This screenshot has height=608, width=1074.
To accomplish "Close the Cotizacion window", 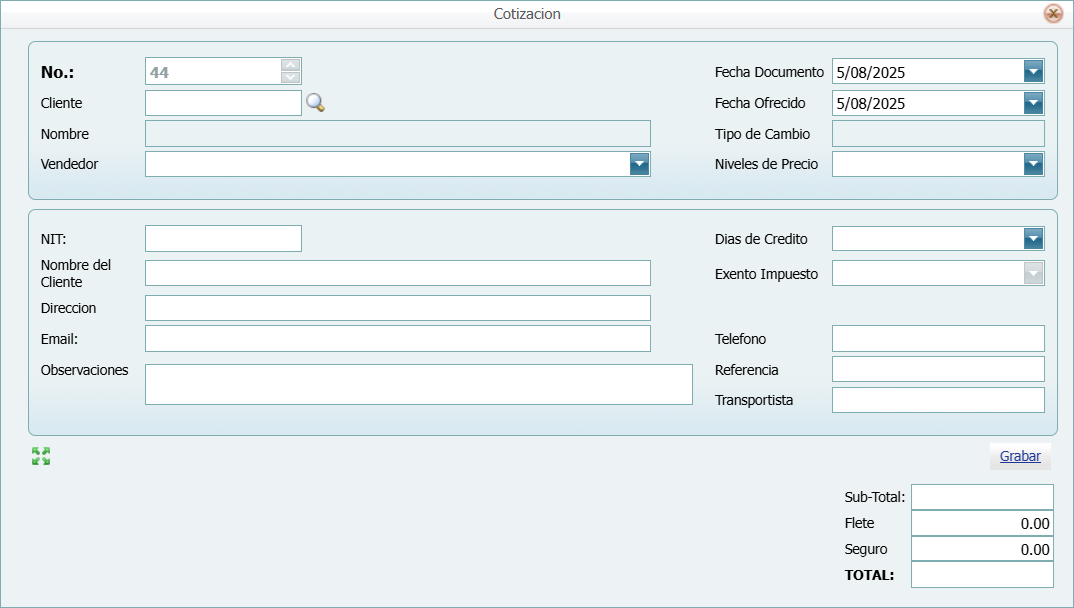I will [1053, 14].
